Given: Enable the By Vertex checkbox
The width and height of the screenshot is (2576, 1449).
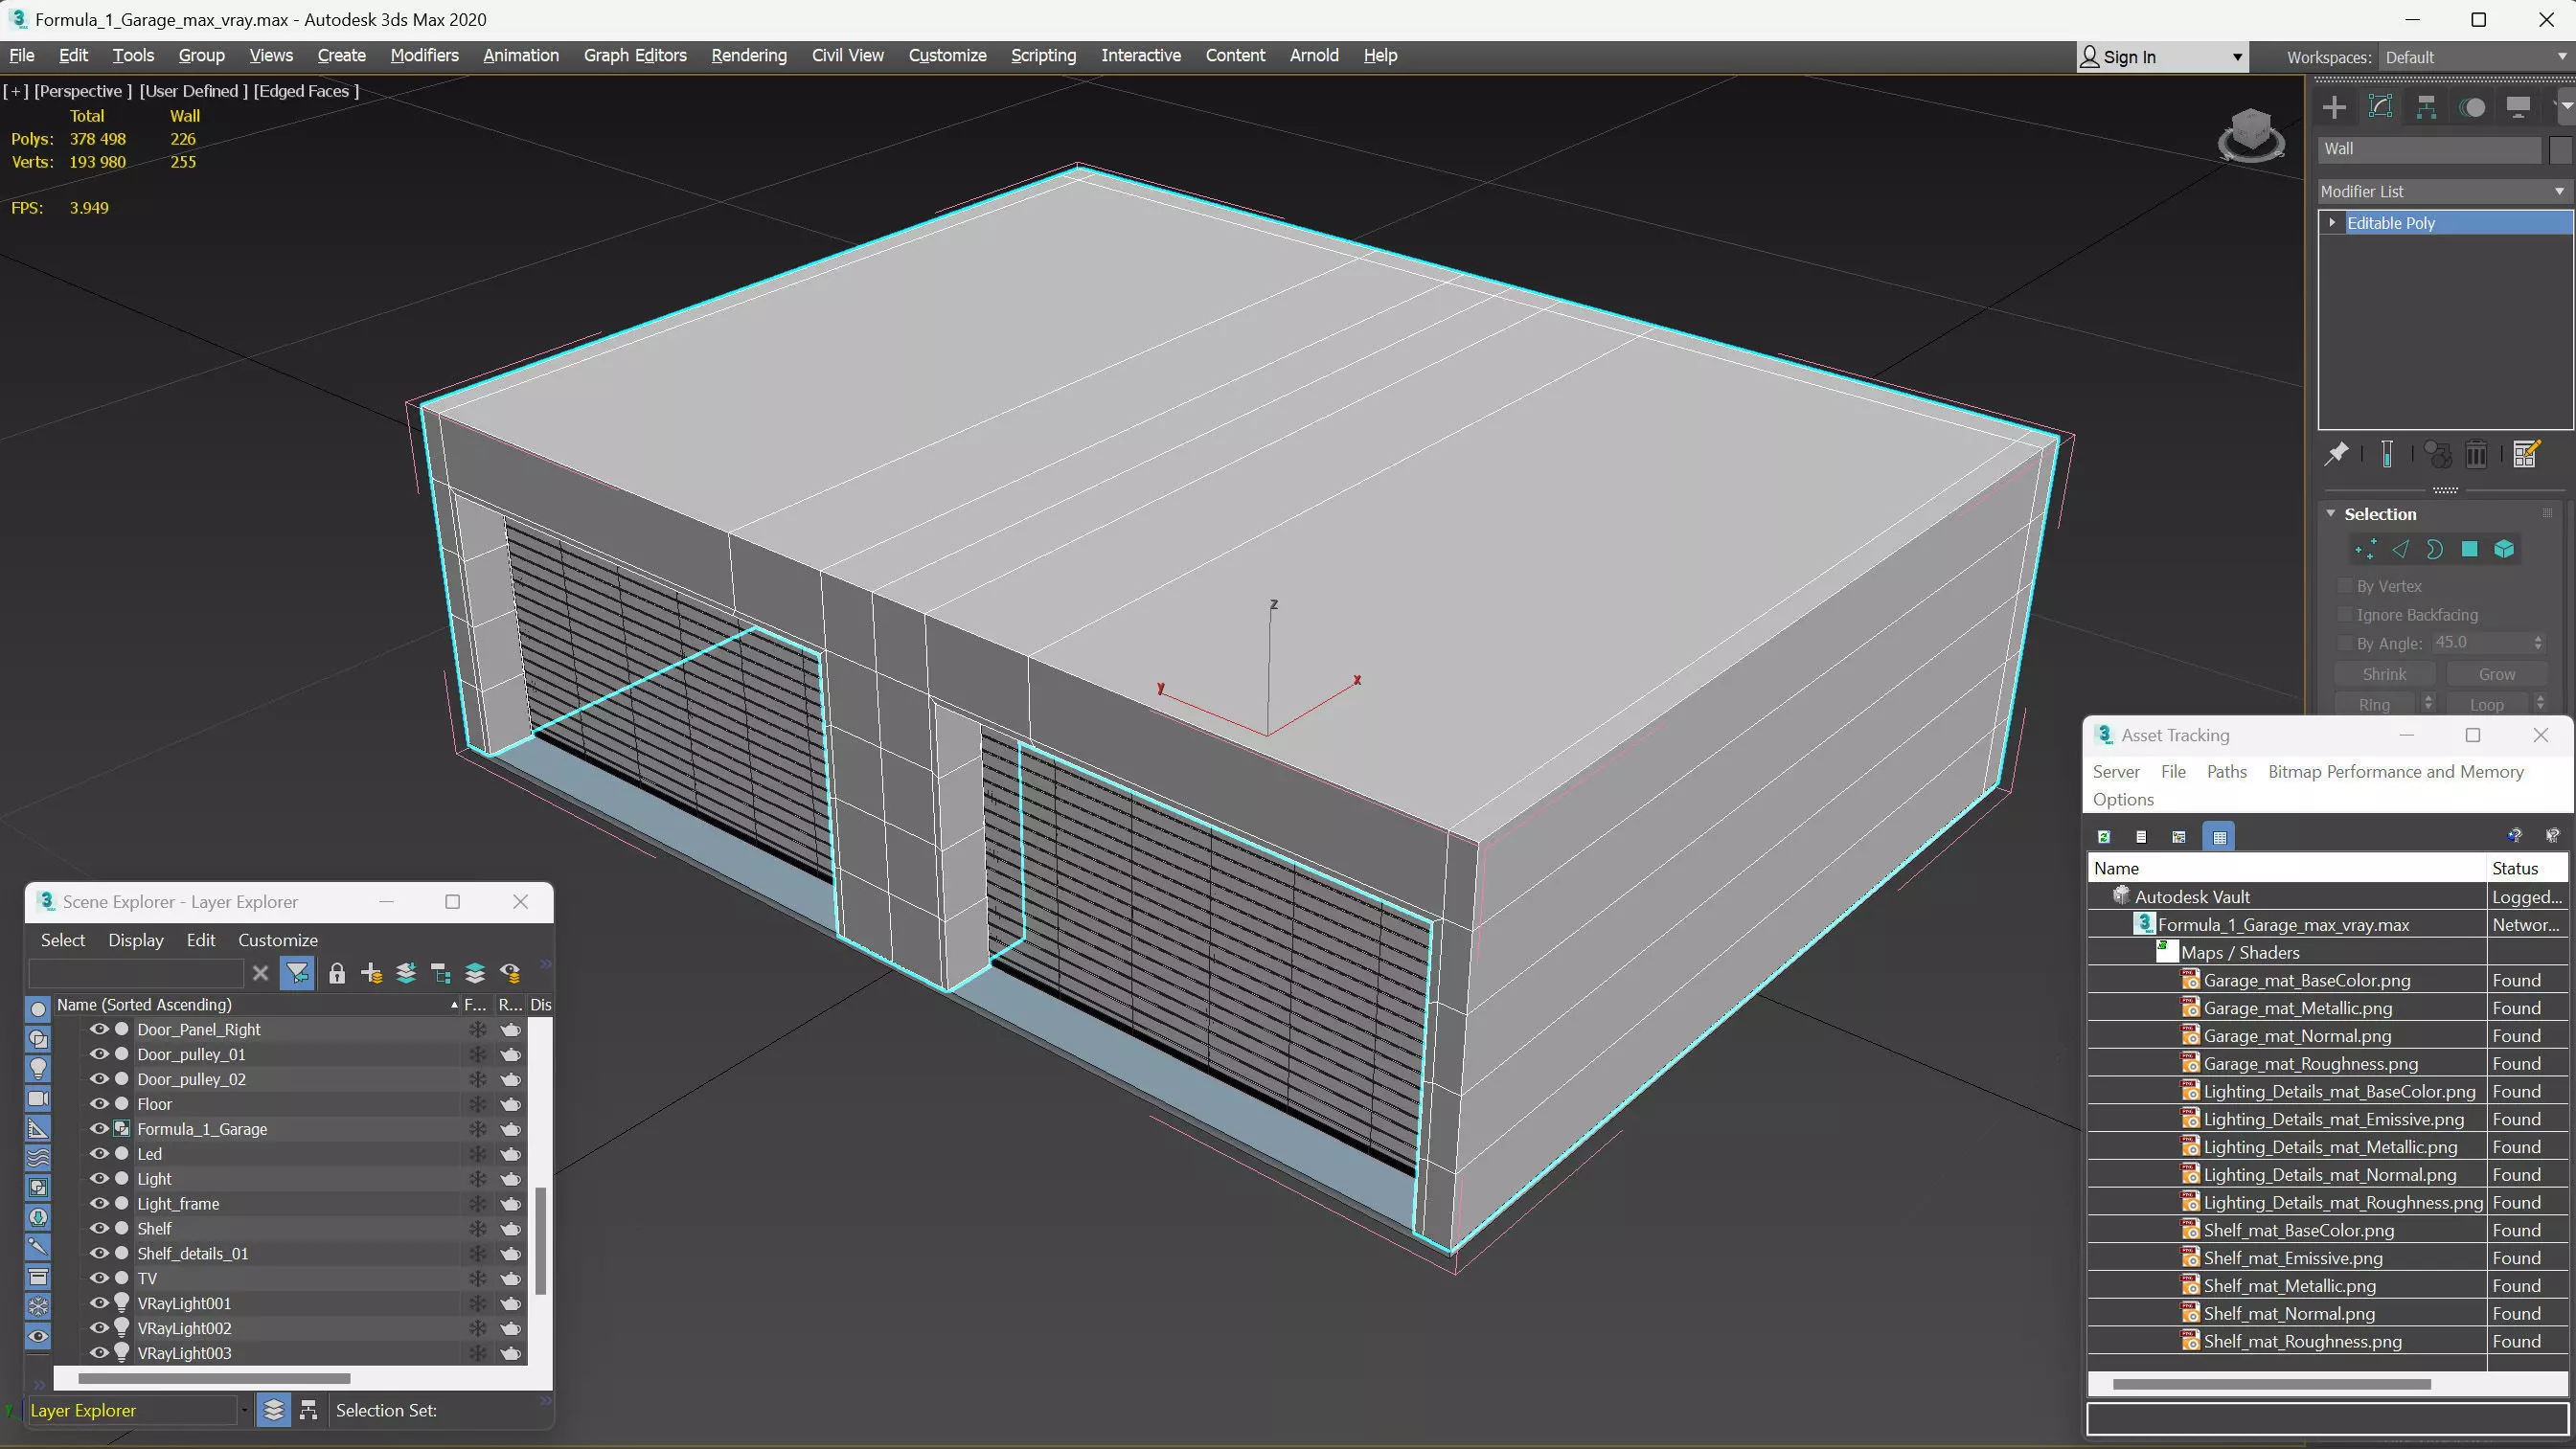Looking at the screenshot, I should (2344, 586).
